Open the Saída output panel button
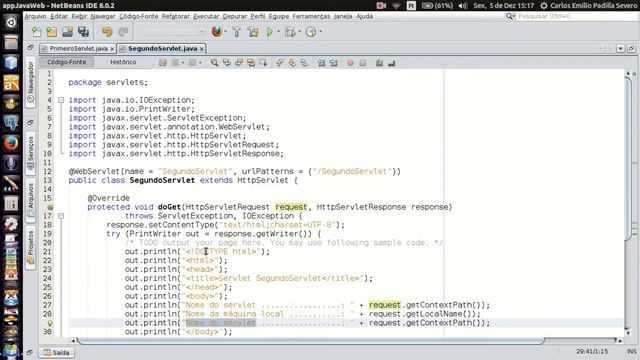The width and height of the screenshot is (640, 360). pyautogui.click(x=57, y=353)
